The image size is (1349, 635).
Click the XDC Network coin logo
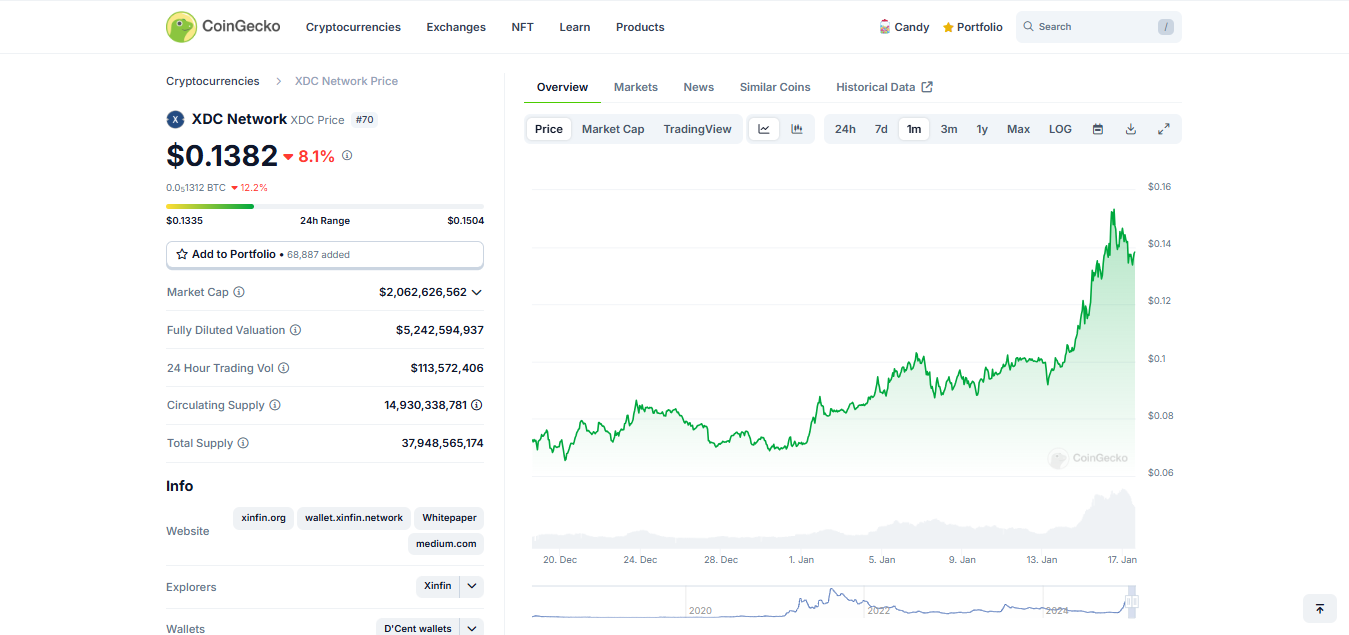[x=175, y=119]
